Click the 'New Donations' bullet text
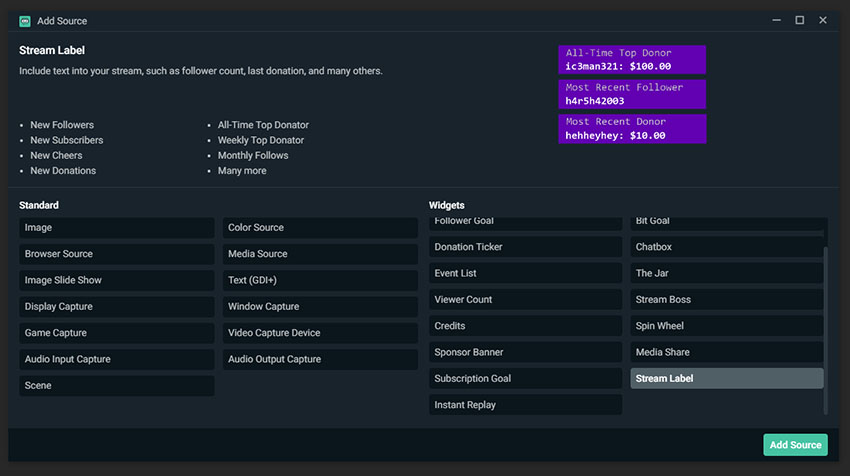 point(63,170)
